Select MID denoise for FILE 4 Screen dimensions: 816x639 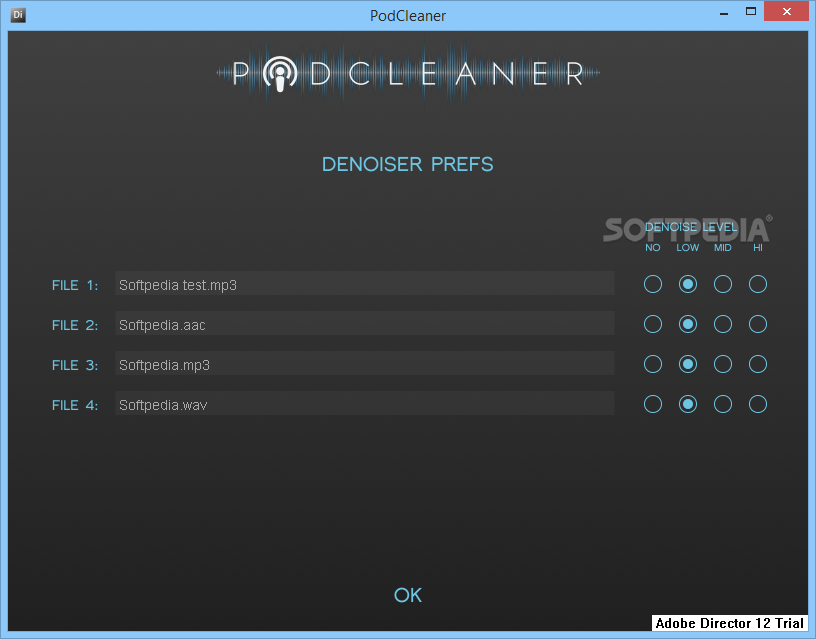(x=723, y=404)
